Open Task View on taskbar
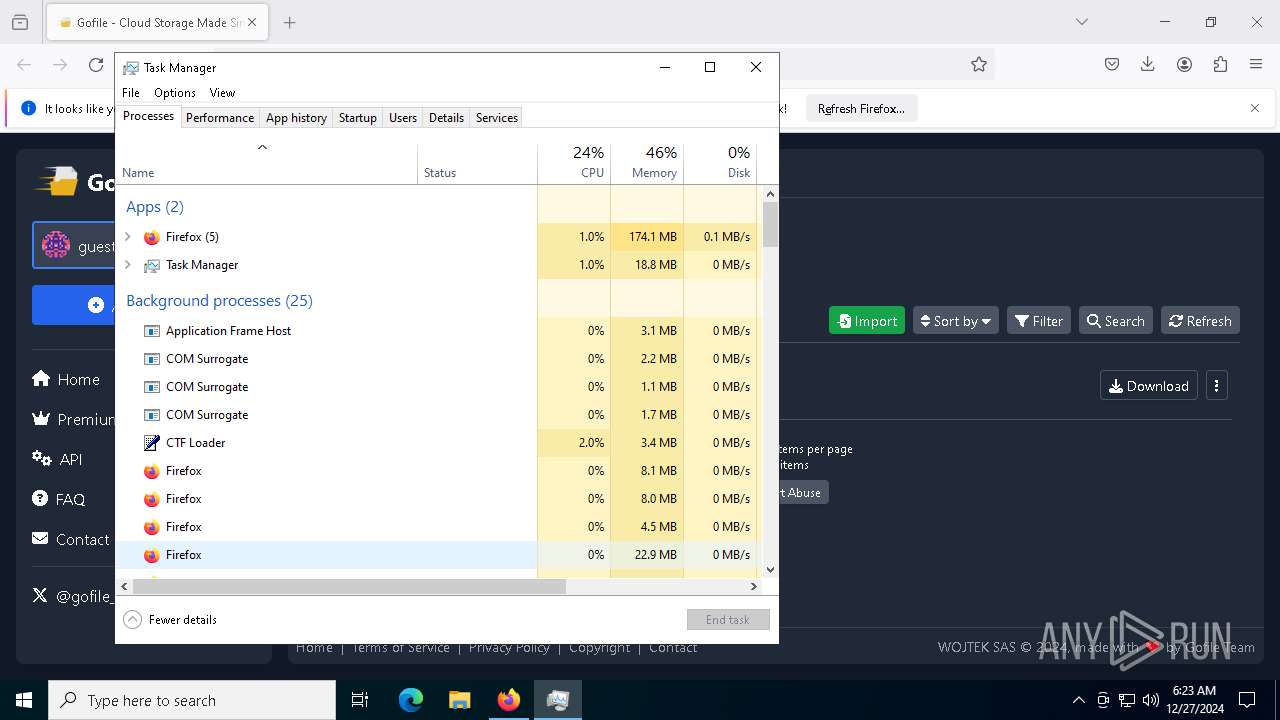This screenshot has height=720, width=1280. point(360,700)
